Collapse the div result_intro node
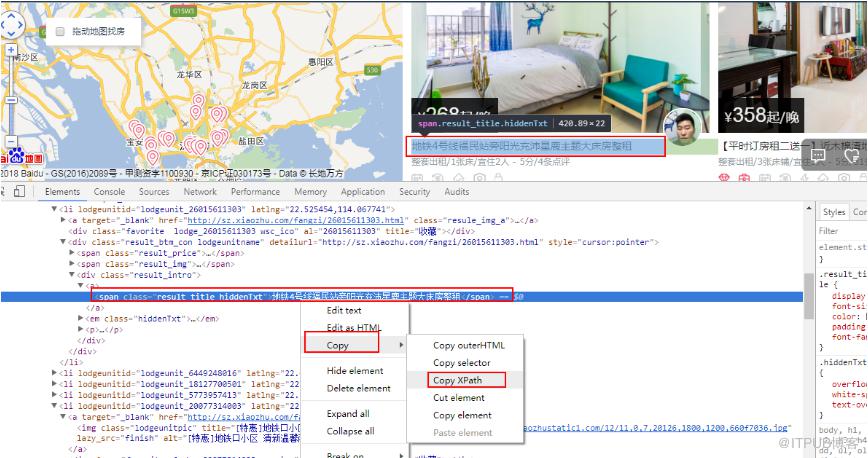868x458 pixels. [x=72, y=275]
